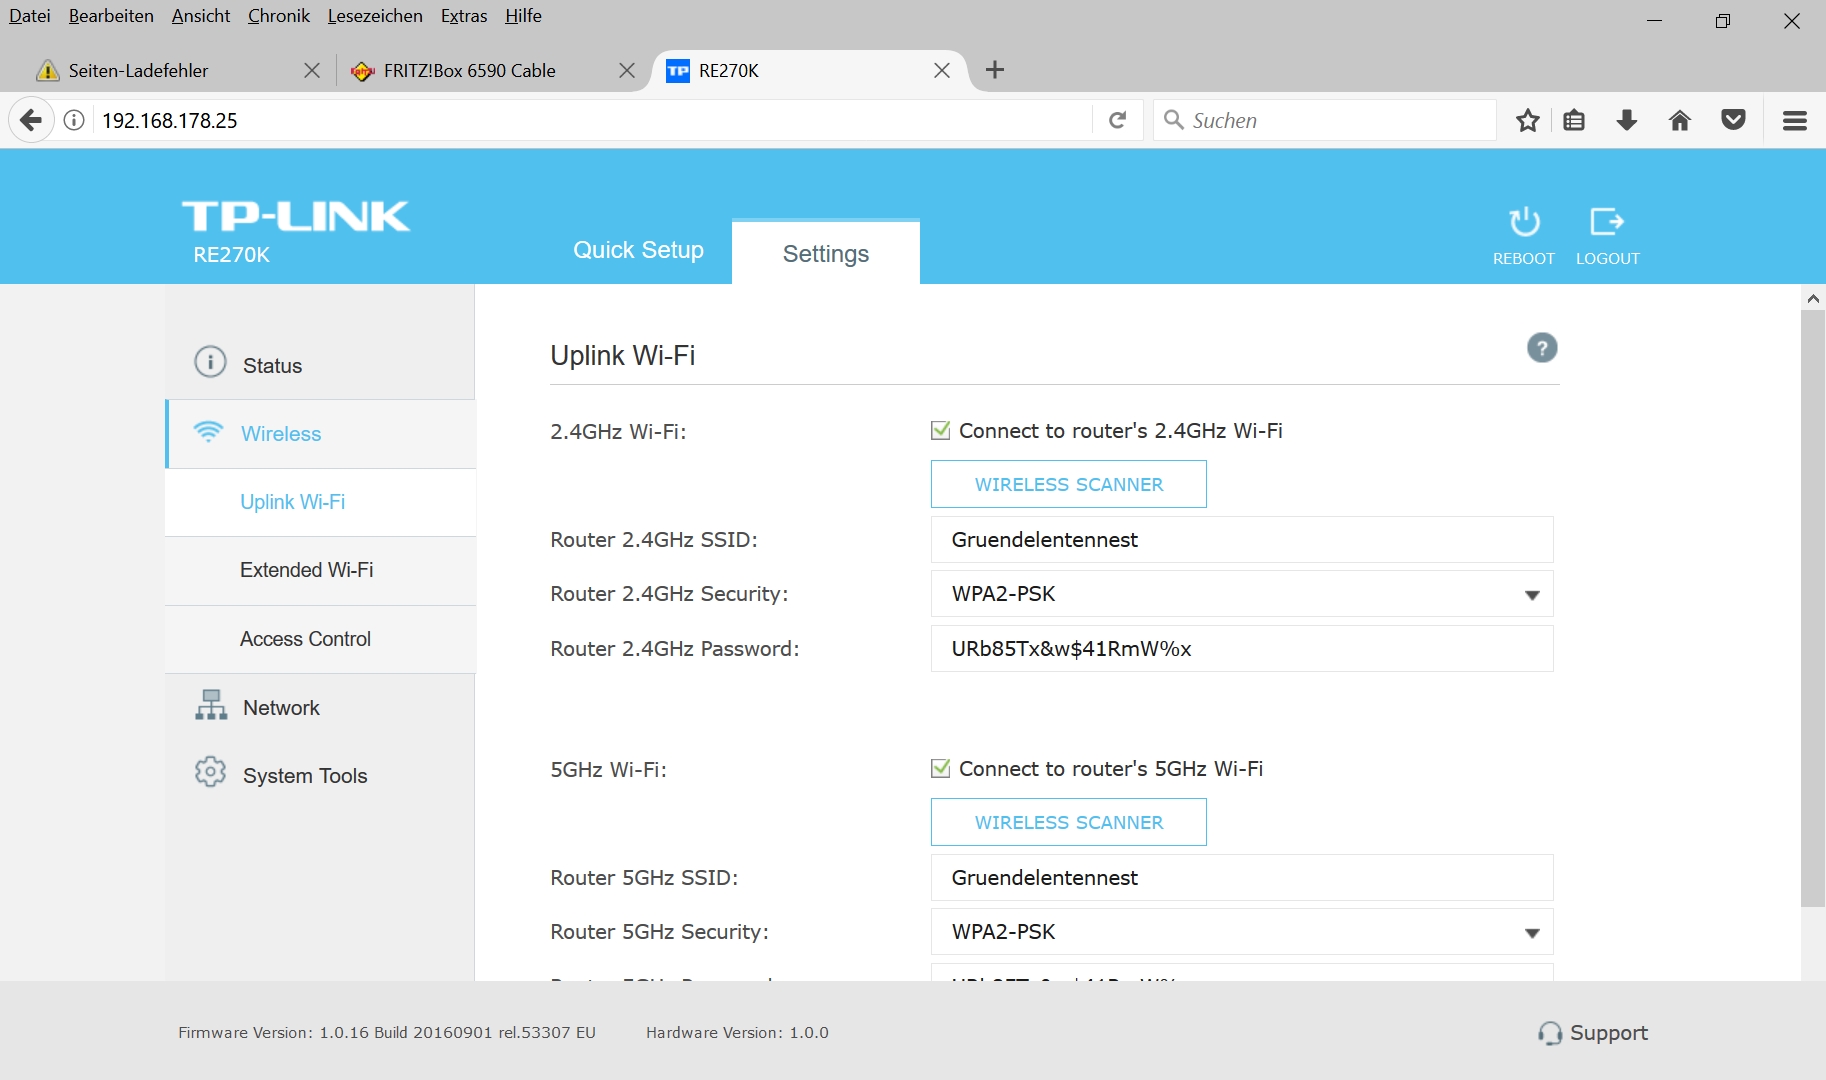
Task: Click the search magnifier icon in search box
Action: point(1174,120)
